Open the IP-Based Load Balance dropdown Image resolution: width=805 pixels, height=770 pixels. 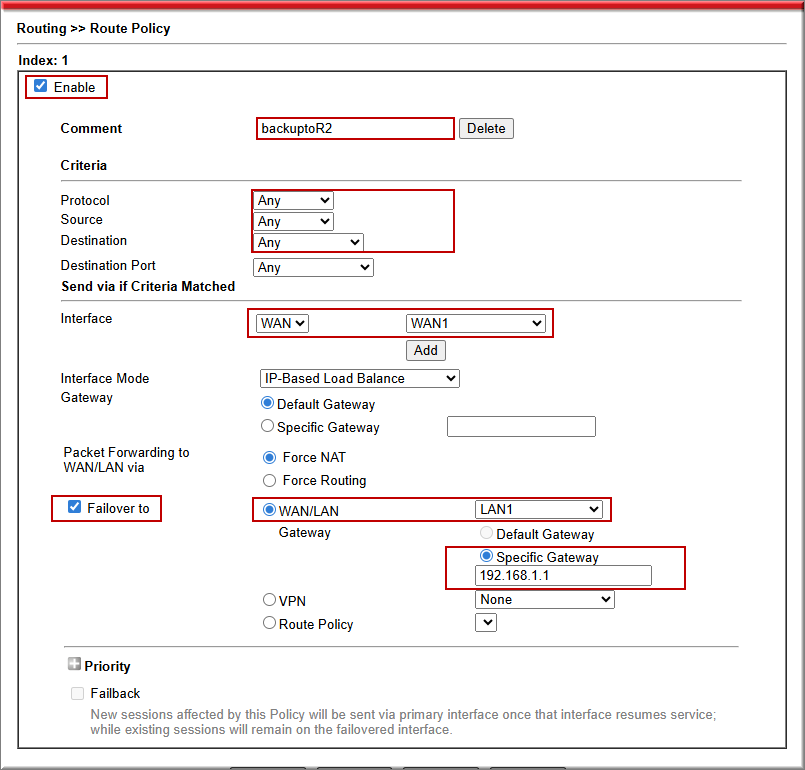pyautogui.click(x=359, y=378)
